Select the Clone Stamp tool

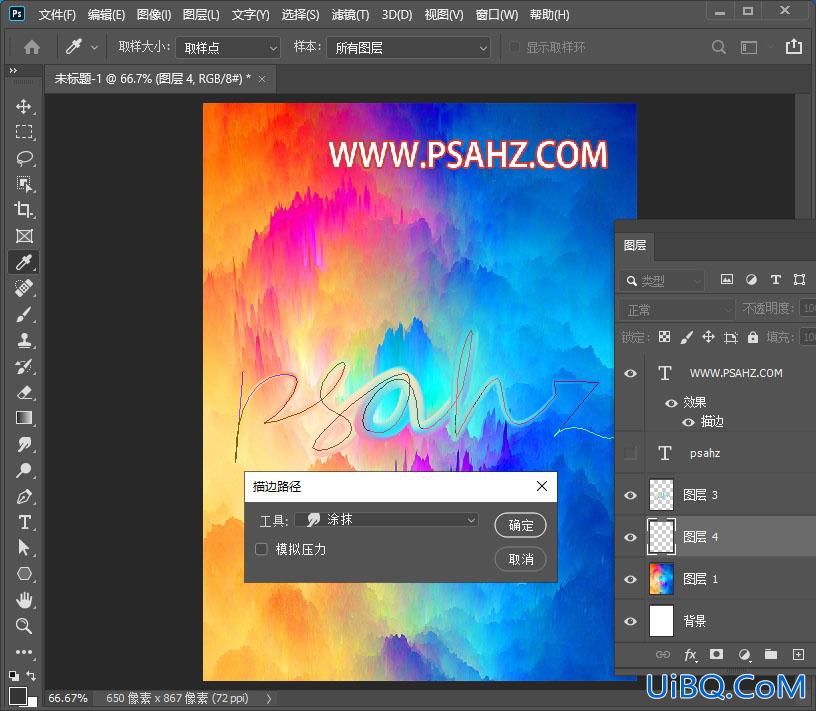pos(23,340)
